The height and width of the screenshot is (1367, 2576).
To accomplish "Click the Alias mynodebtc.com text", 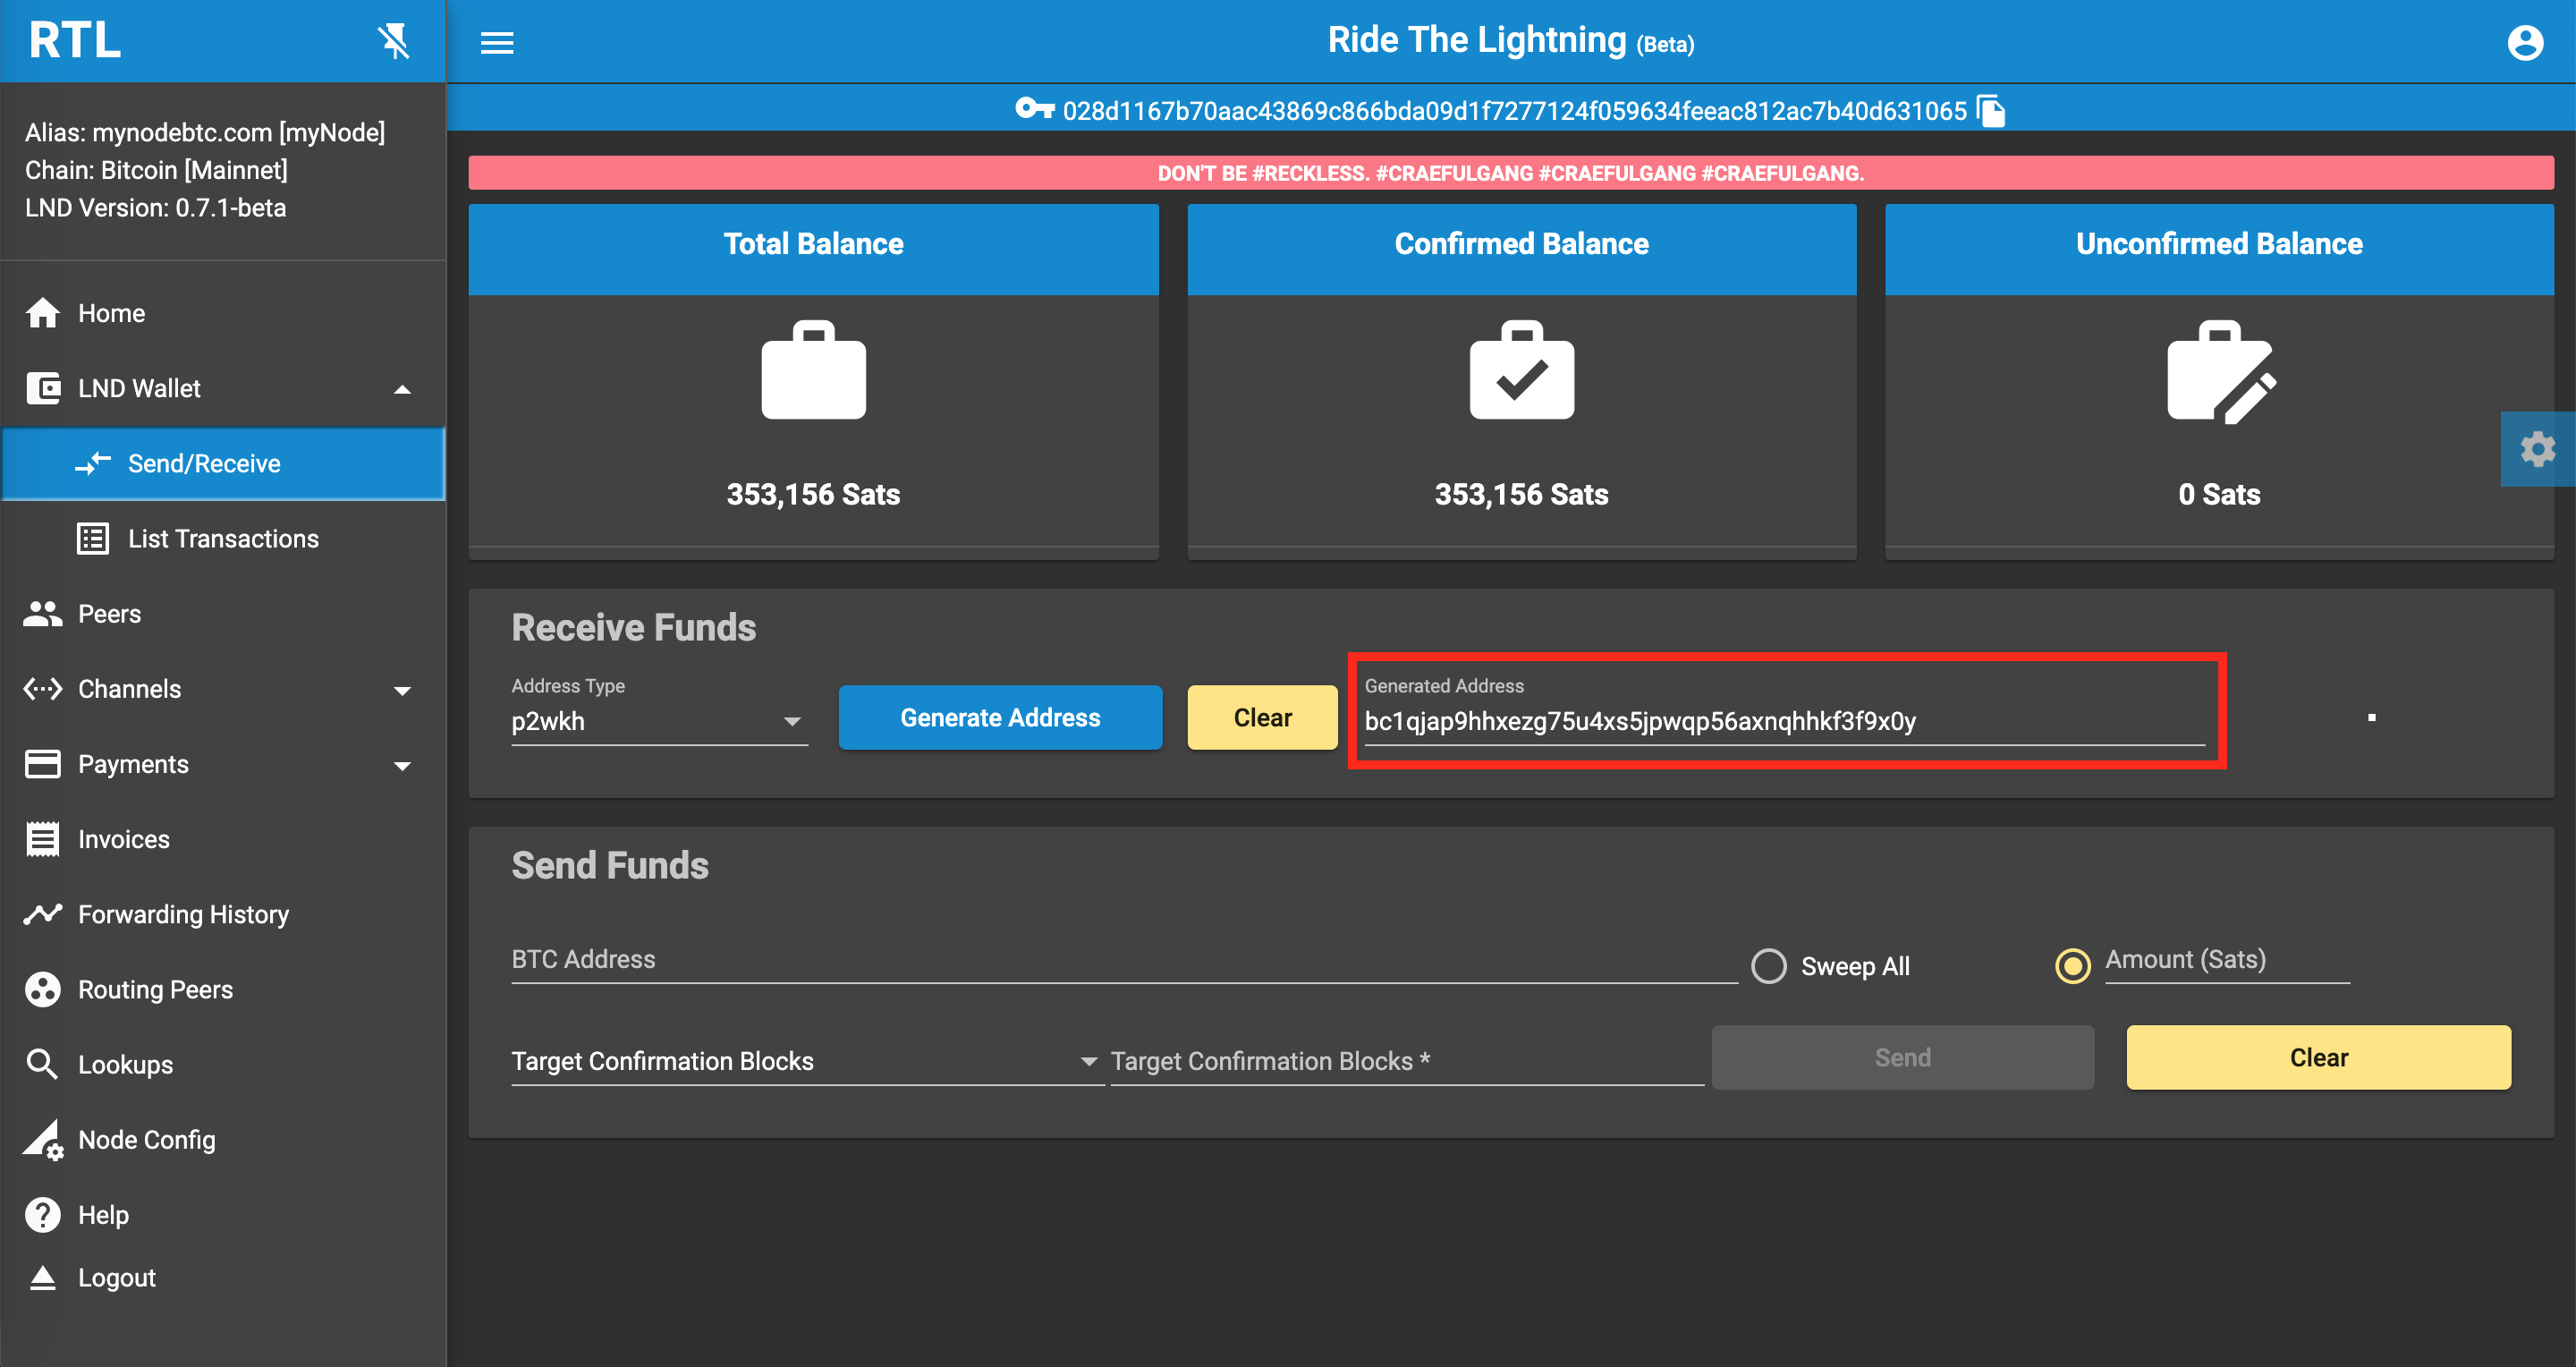I will tap(205, 133).
